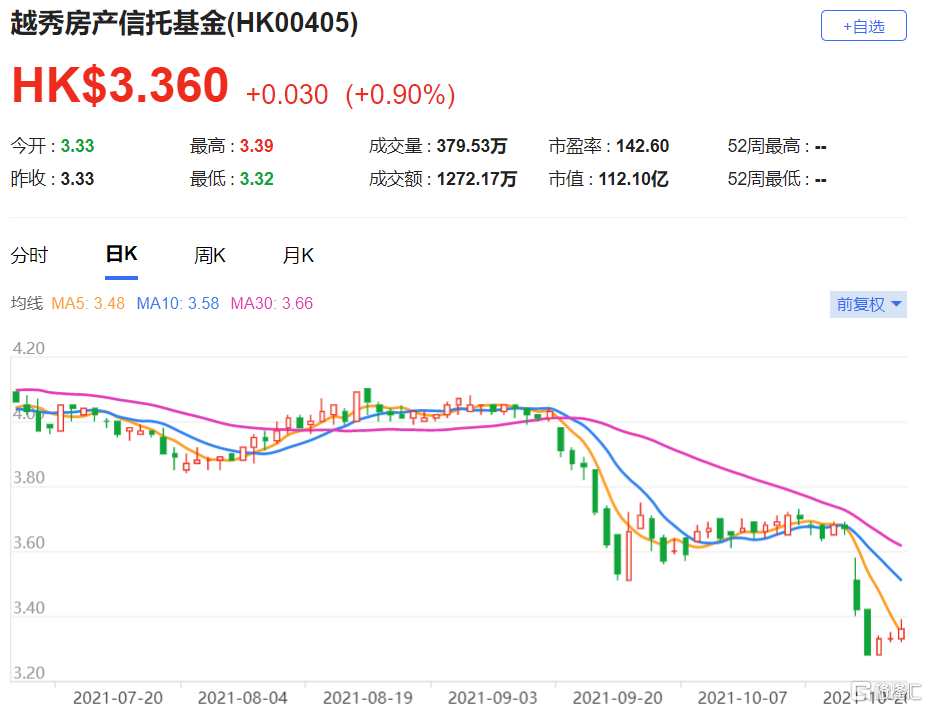This screenshot has height=709, width=928.
Task: Expand the 前复权 adjustment dropdown
Action: click(868, 304)
